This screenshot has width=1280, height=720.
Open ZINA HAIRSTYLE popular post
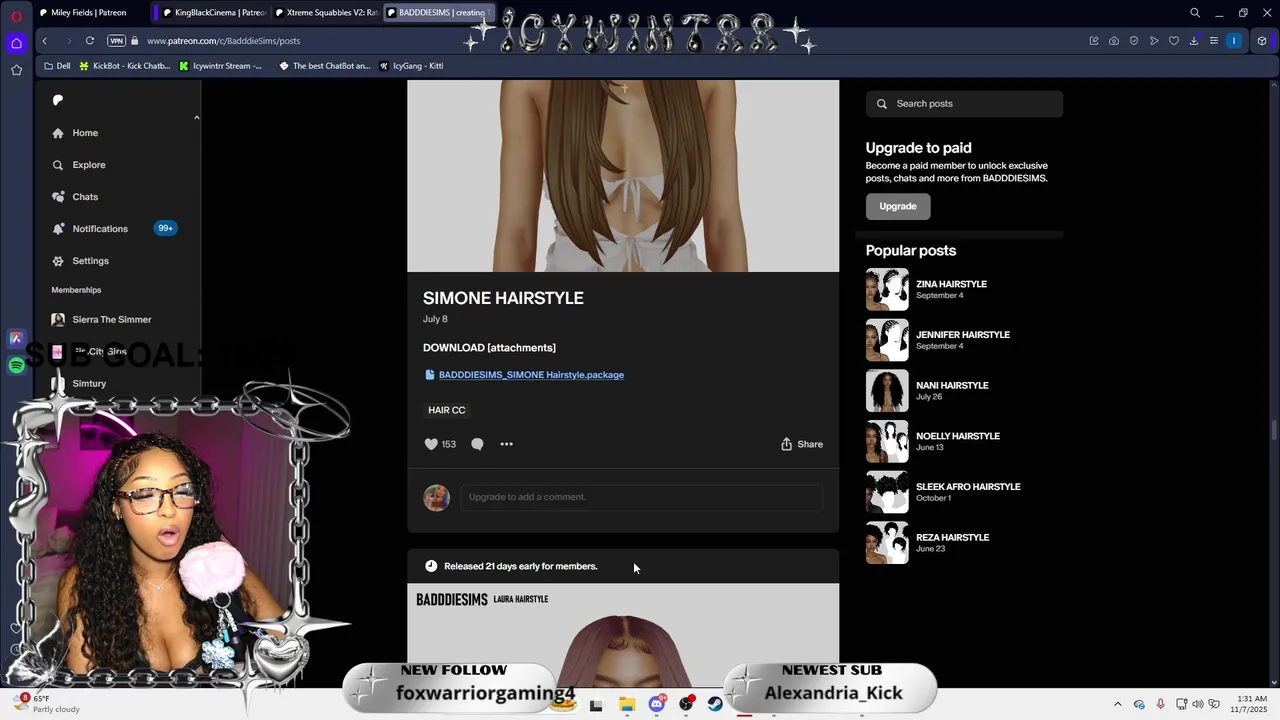tap(951, 284)
